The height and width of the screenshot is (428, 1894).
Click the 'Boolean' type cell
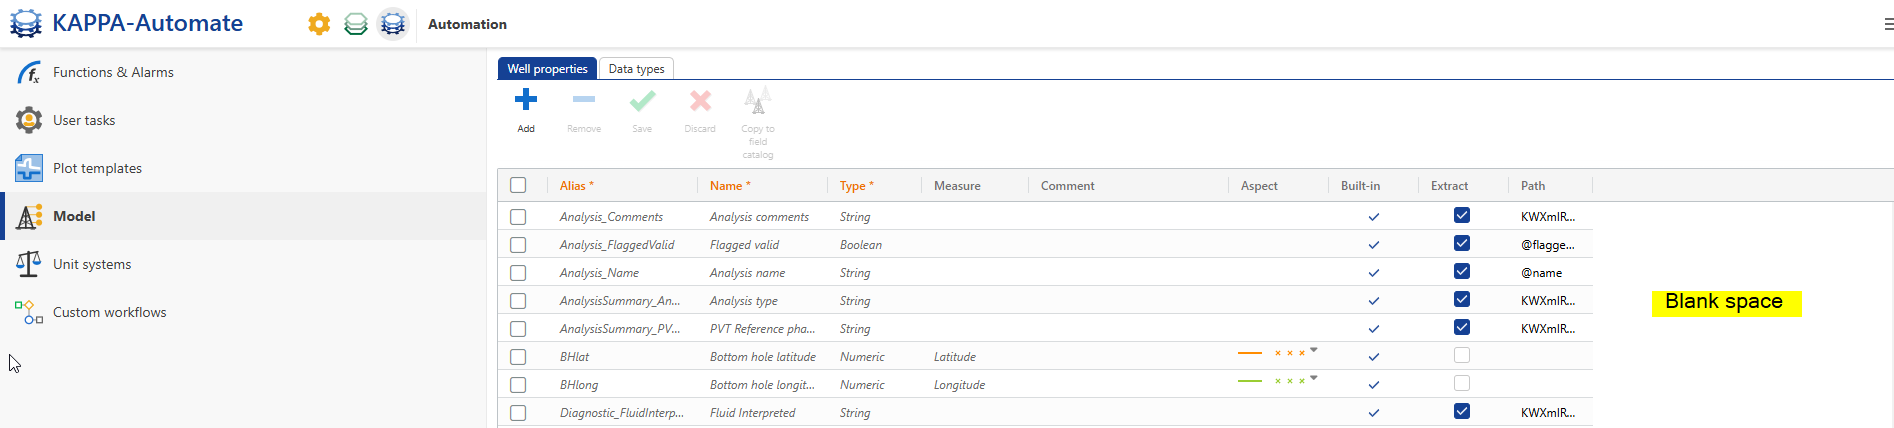pyautogui.click(x=861, y=245)
